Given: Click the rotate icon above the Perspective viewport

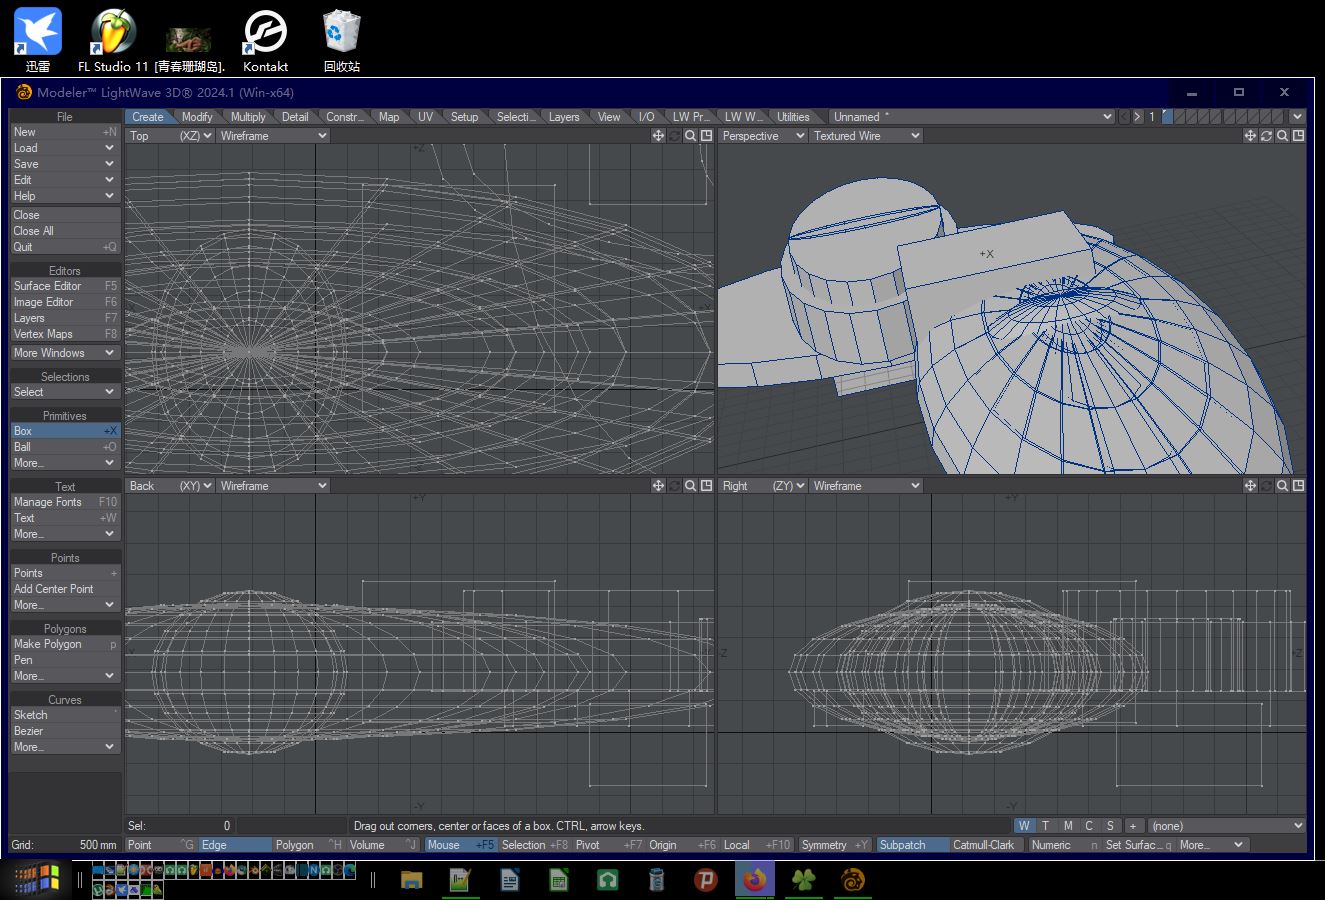Looking at the screenshot, I should (1265, 135).
